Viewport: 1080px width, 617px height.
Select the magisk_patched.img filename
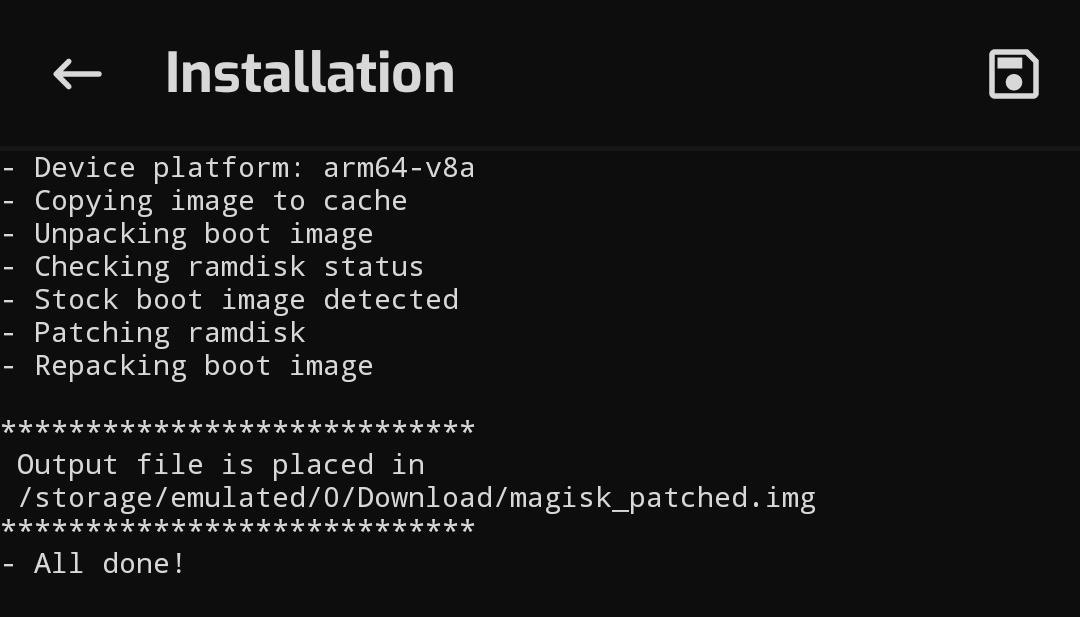[x=663, y=499]
